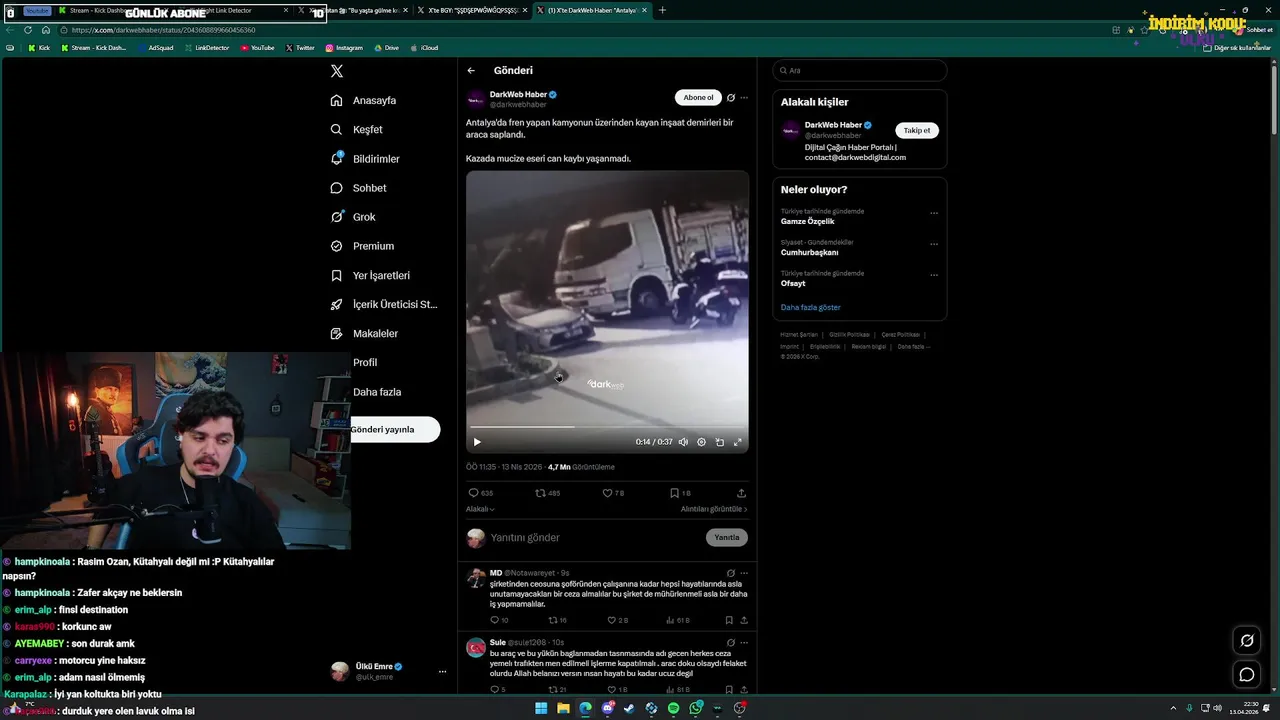The width and height of the screenshot is (1280, 720).
Task: Open the floating Grok button
Action: [1247, 641]
